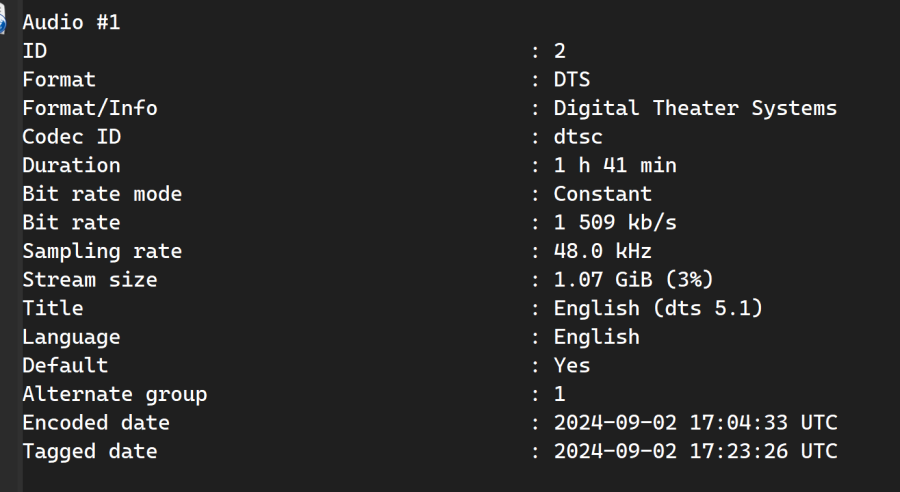This screenshot has width=900, height=492.
Task: Click the "Audio #1" section heading
Action: (x=71, y=22)
